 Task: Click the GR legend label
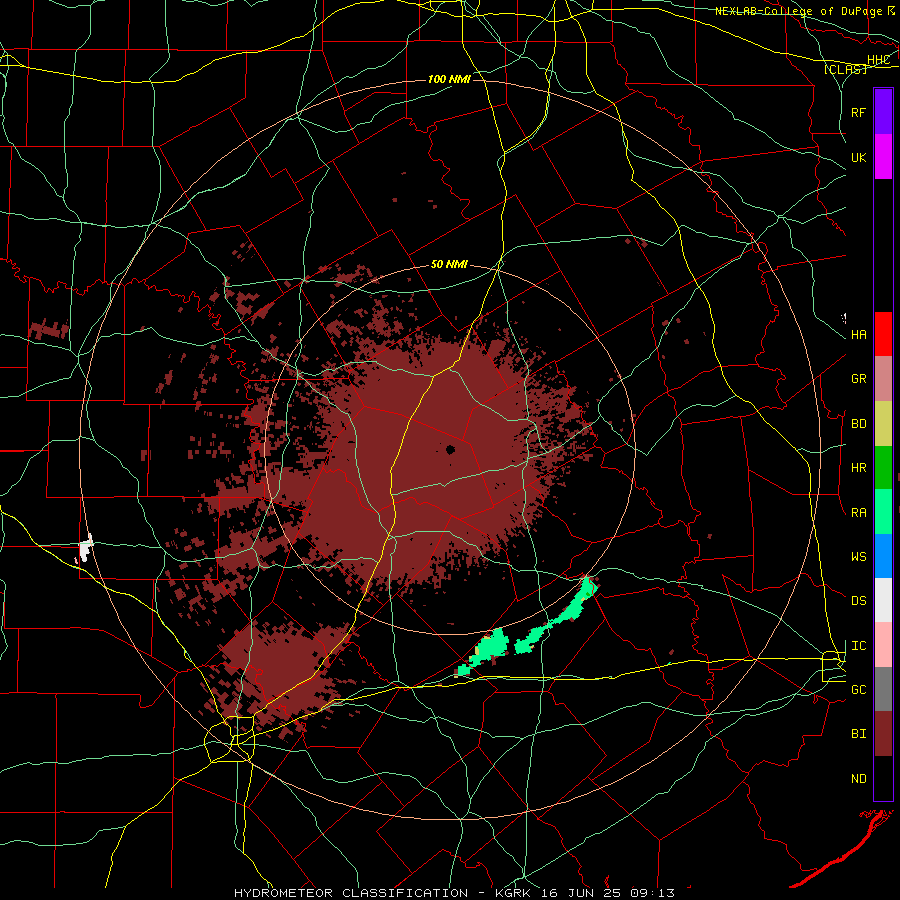pos(859,379)
